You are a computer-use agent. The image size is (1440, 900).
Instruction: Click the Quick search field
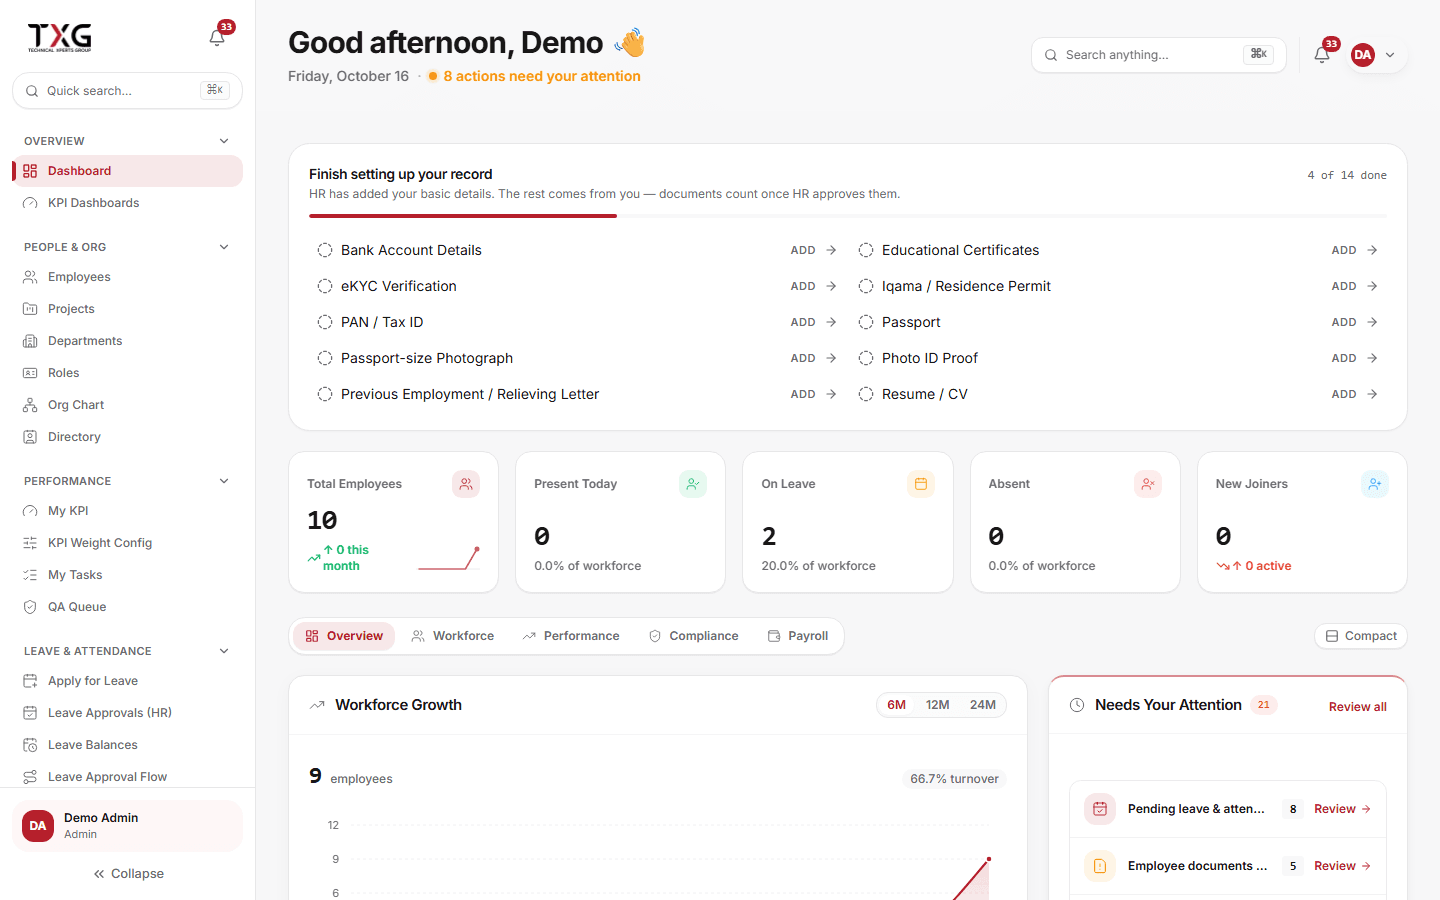click(x=127, y=90)
